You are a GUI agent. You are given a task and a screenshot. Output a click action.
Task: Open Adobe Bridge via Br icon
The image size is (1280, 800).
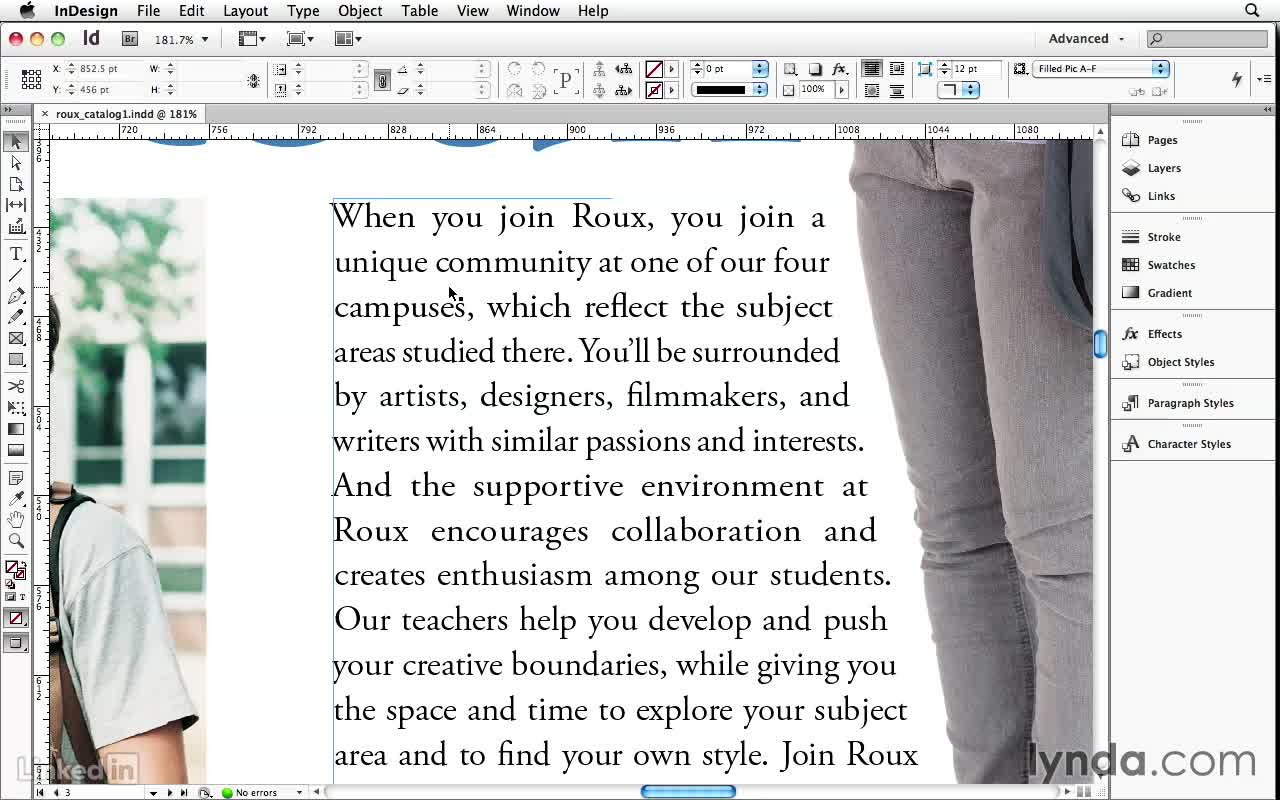130,39
